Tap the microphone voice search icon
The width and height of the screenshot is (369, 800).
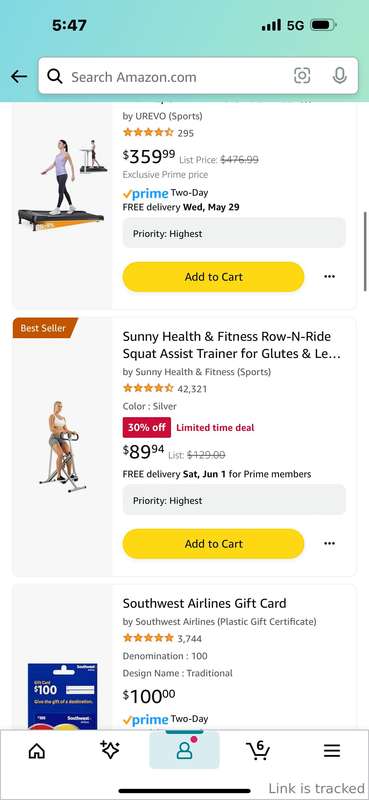(x=339, y=76)
